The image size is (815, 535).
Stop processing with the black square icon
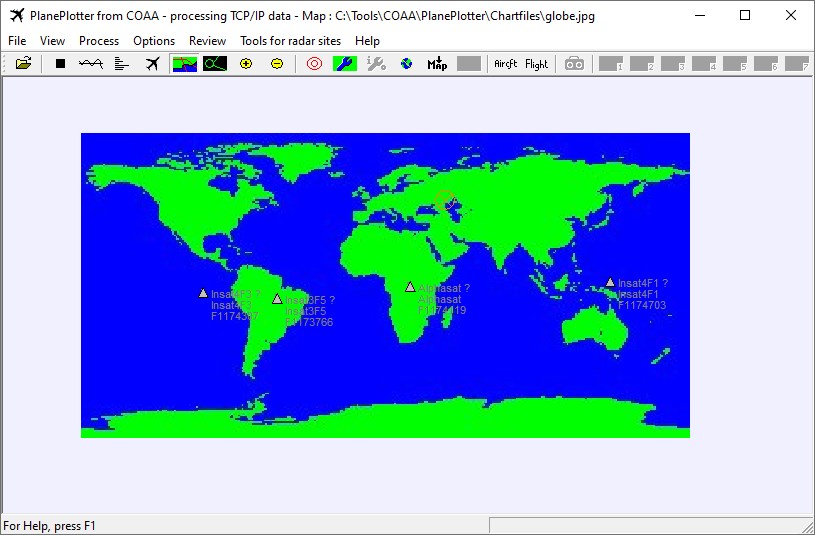click(x=61, y=64)
